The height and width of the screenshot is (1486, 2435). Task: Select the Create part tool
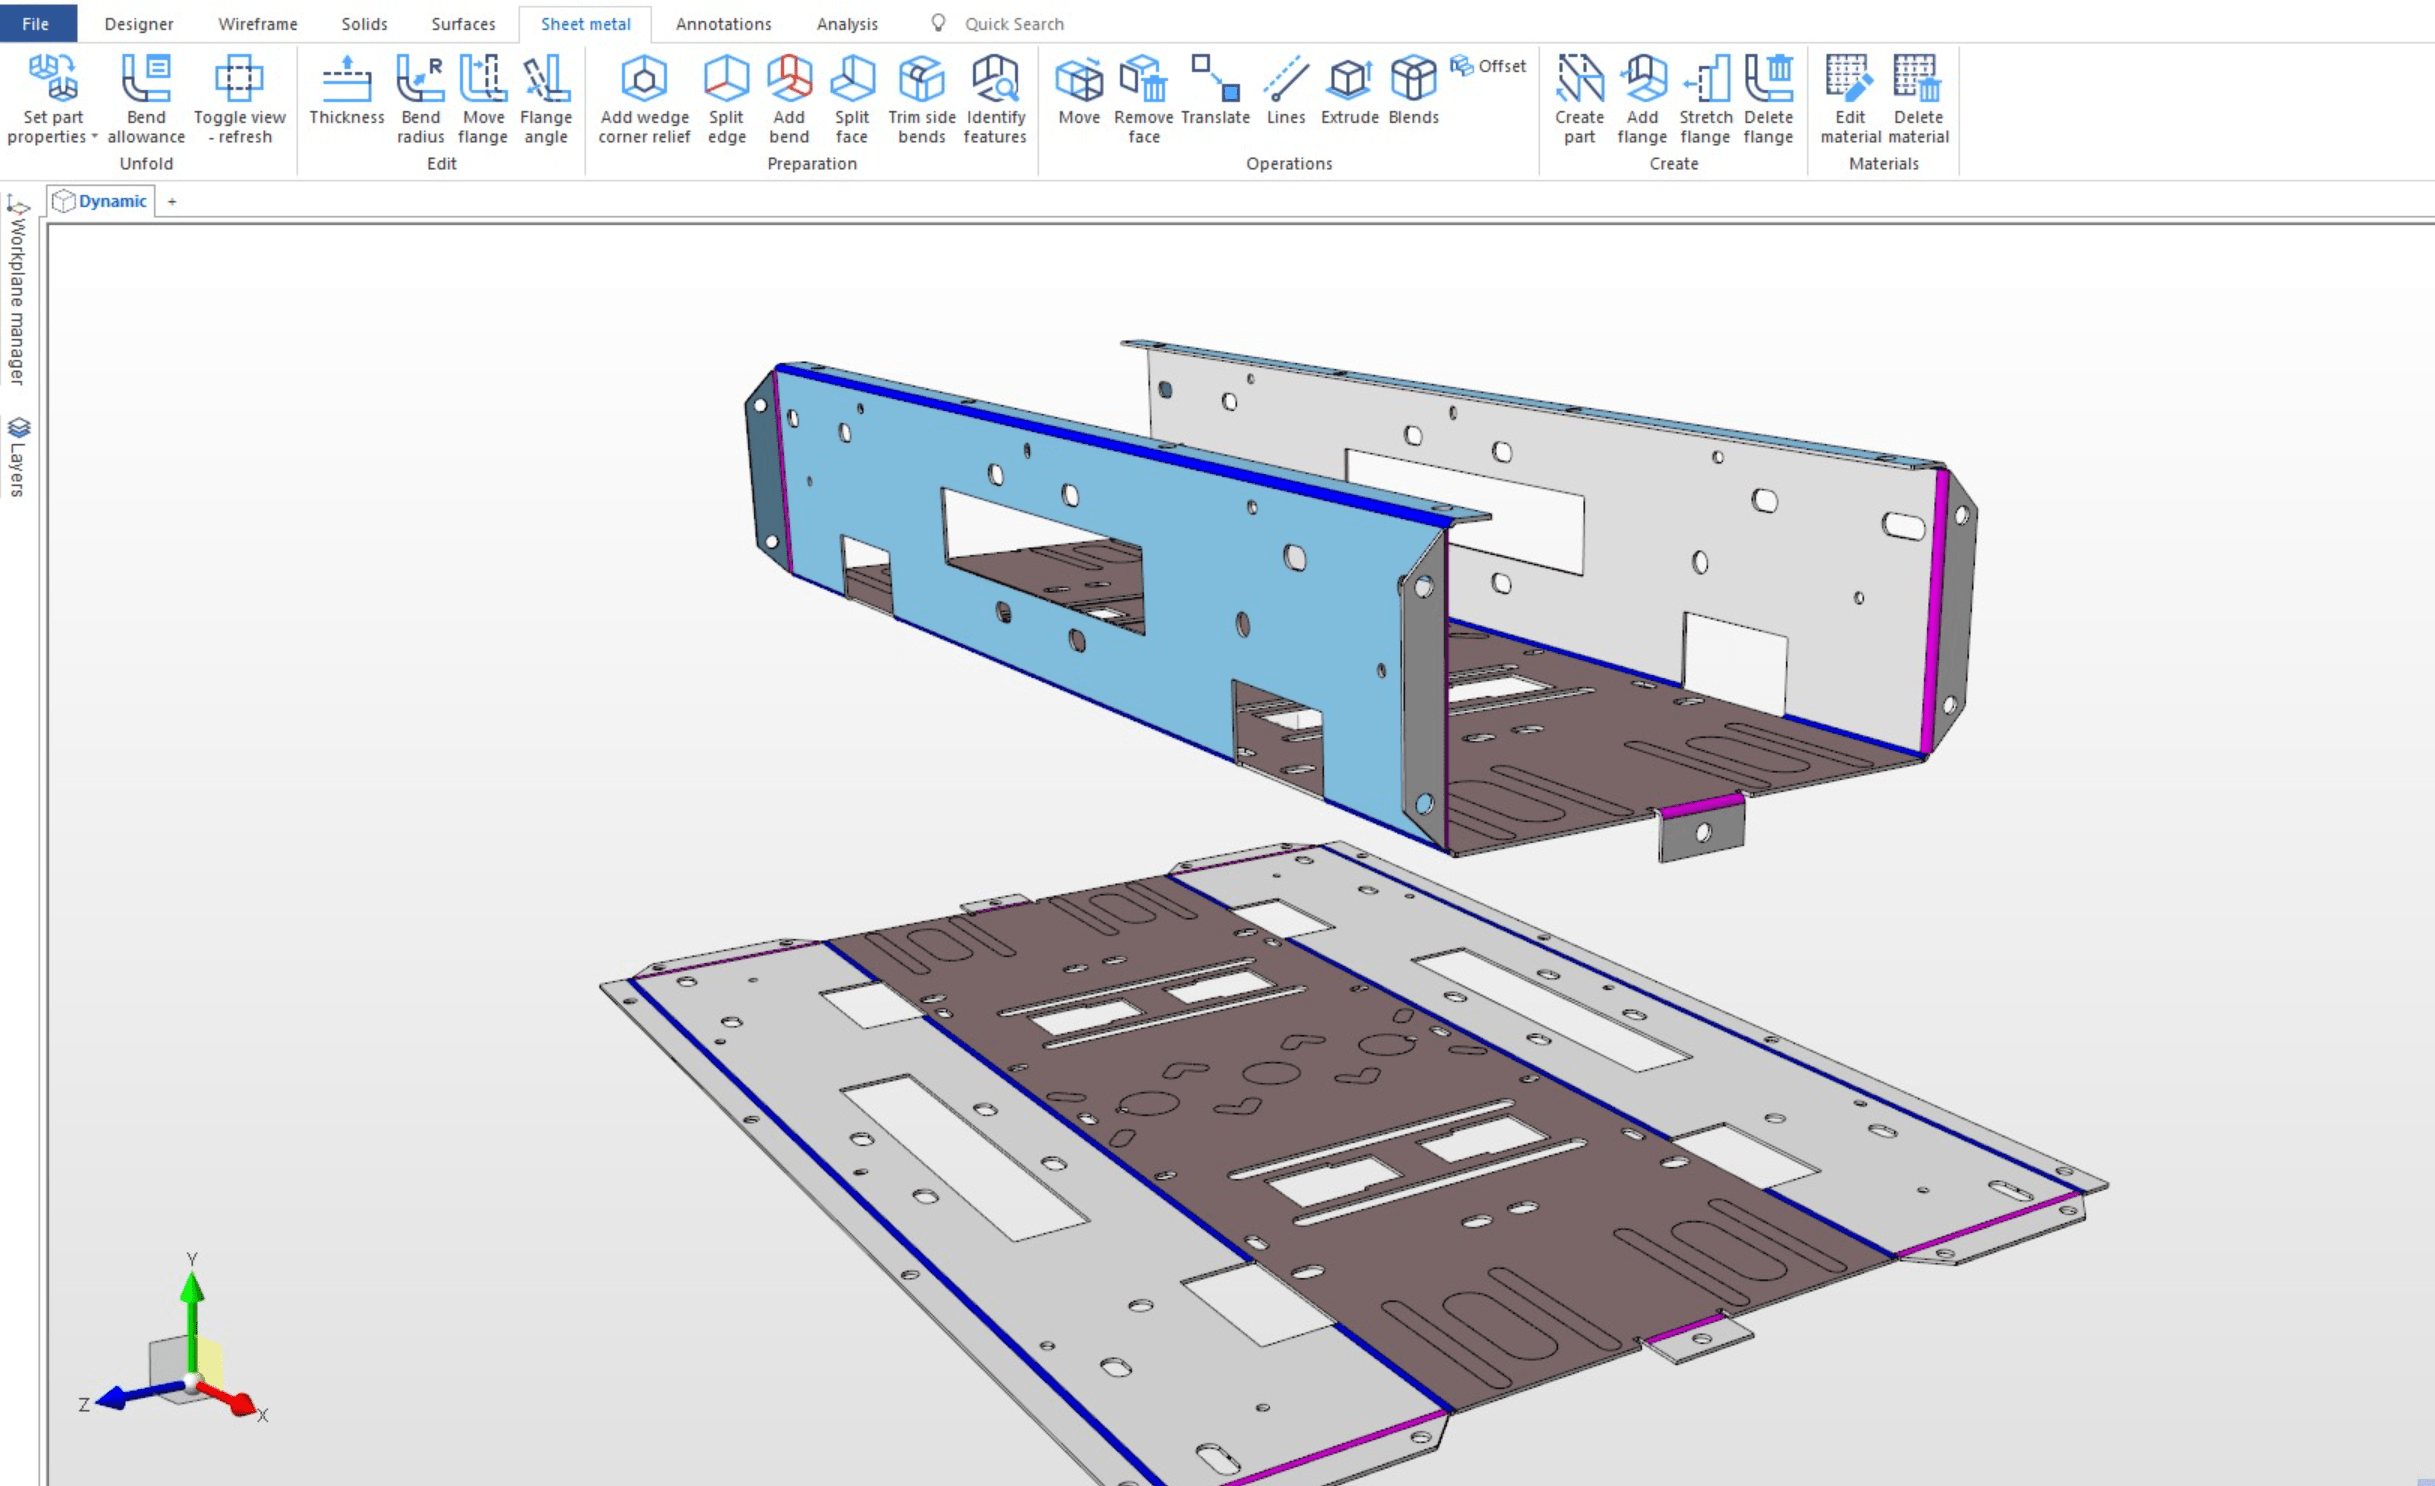(x=1578, y=95)
